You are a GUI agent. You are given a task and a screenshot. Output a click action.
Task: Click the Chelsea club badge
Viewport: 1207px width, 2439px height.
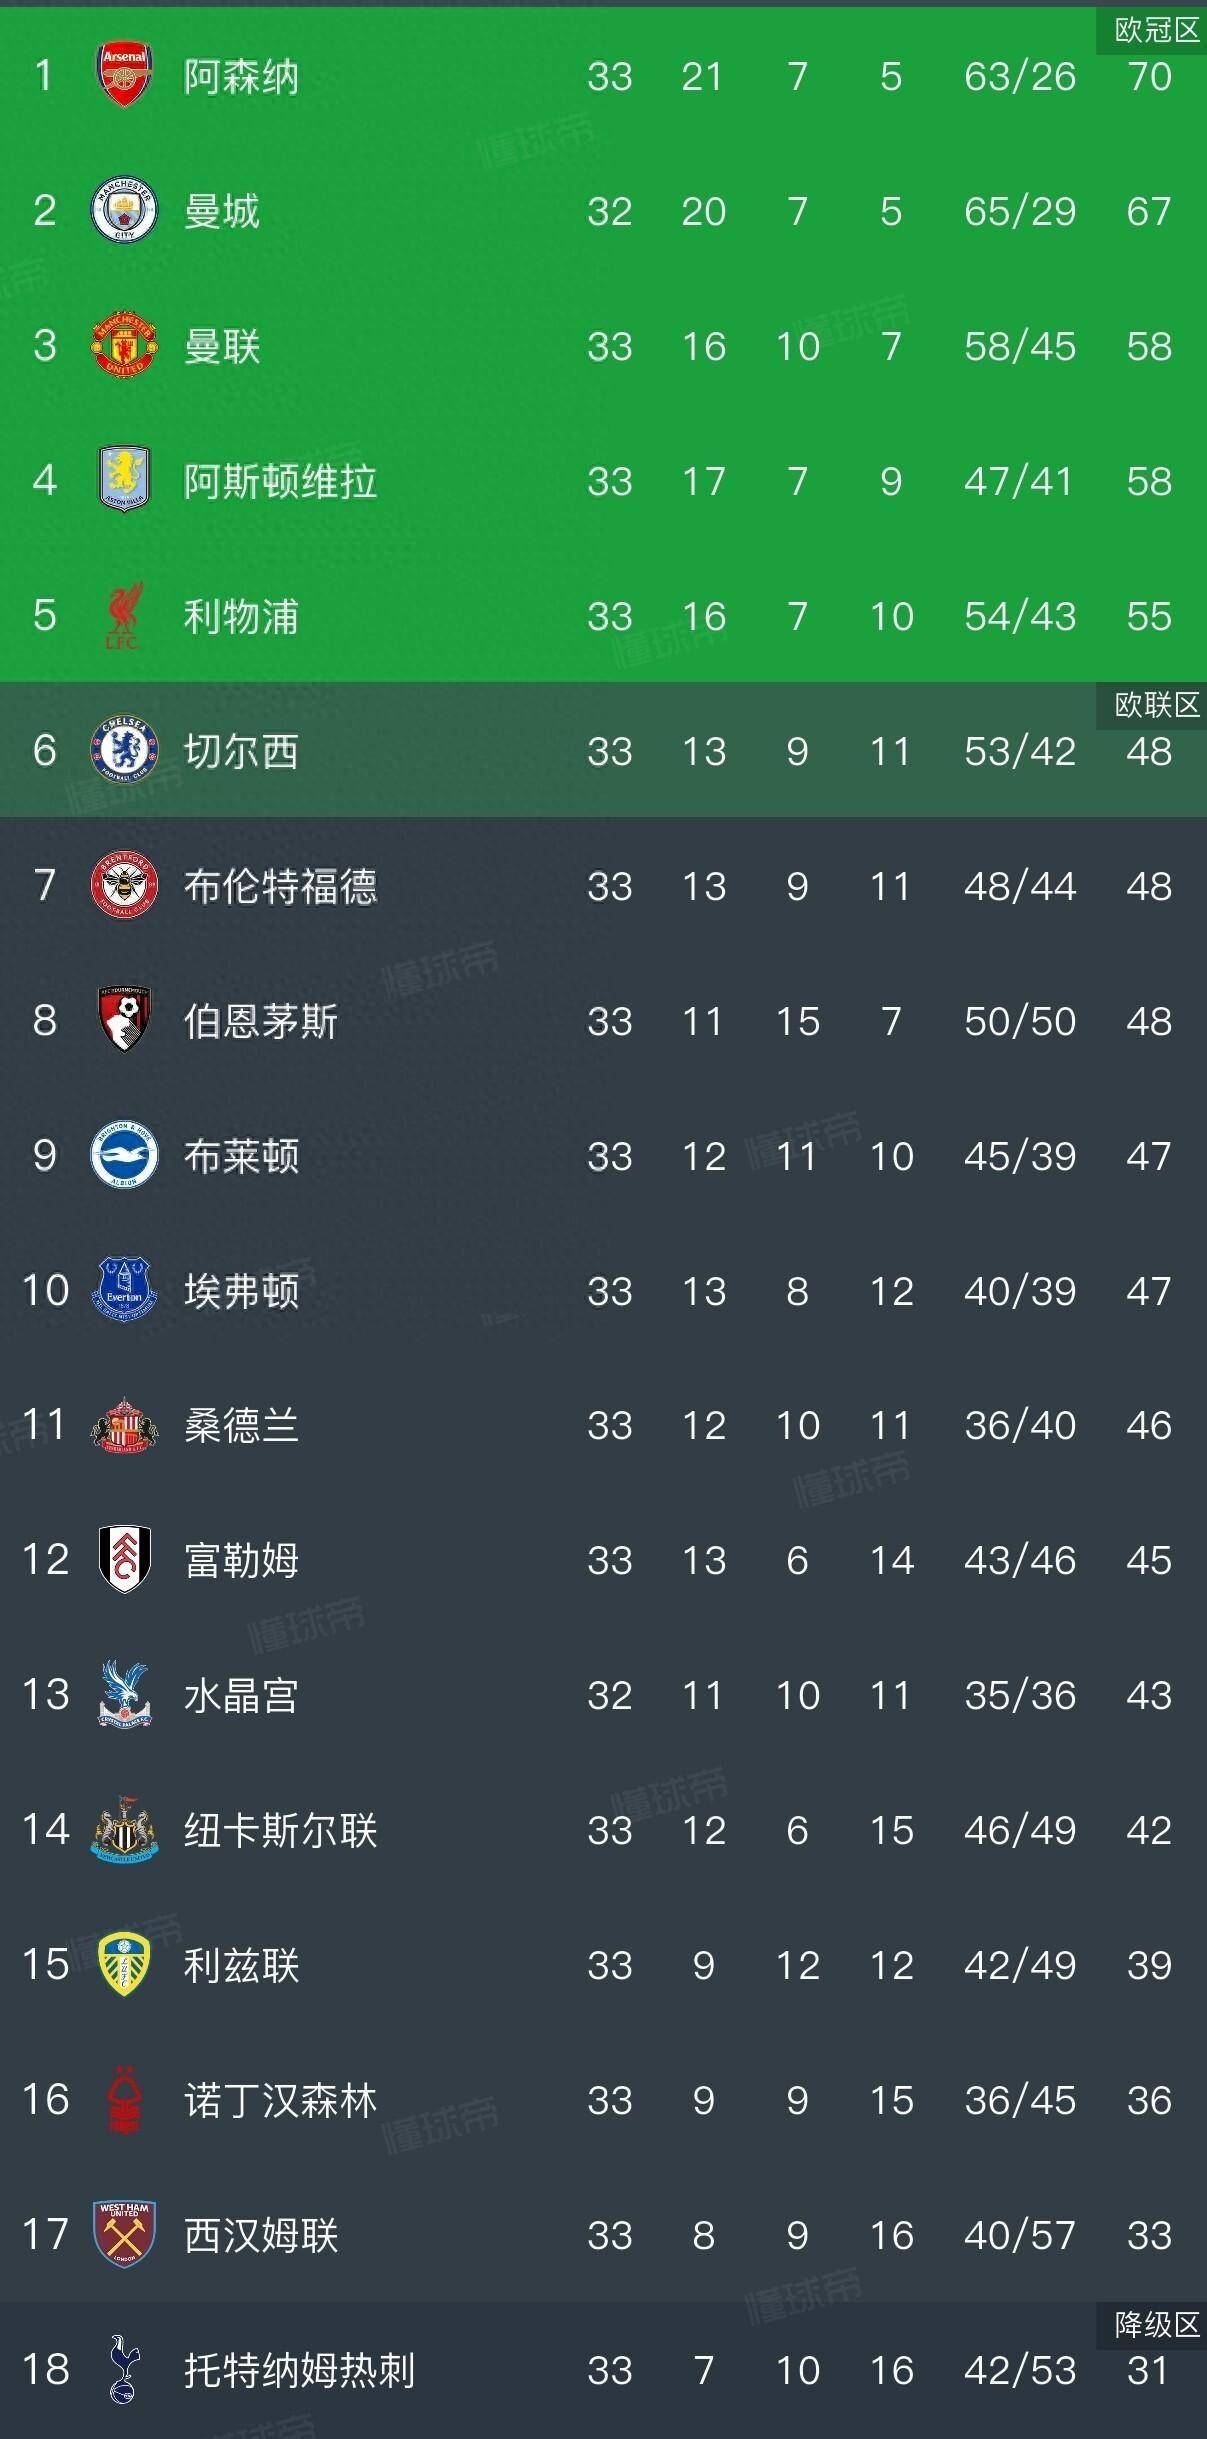(124, 750)
